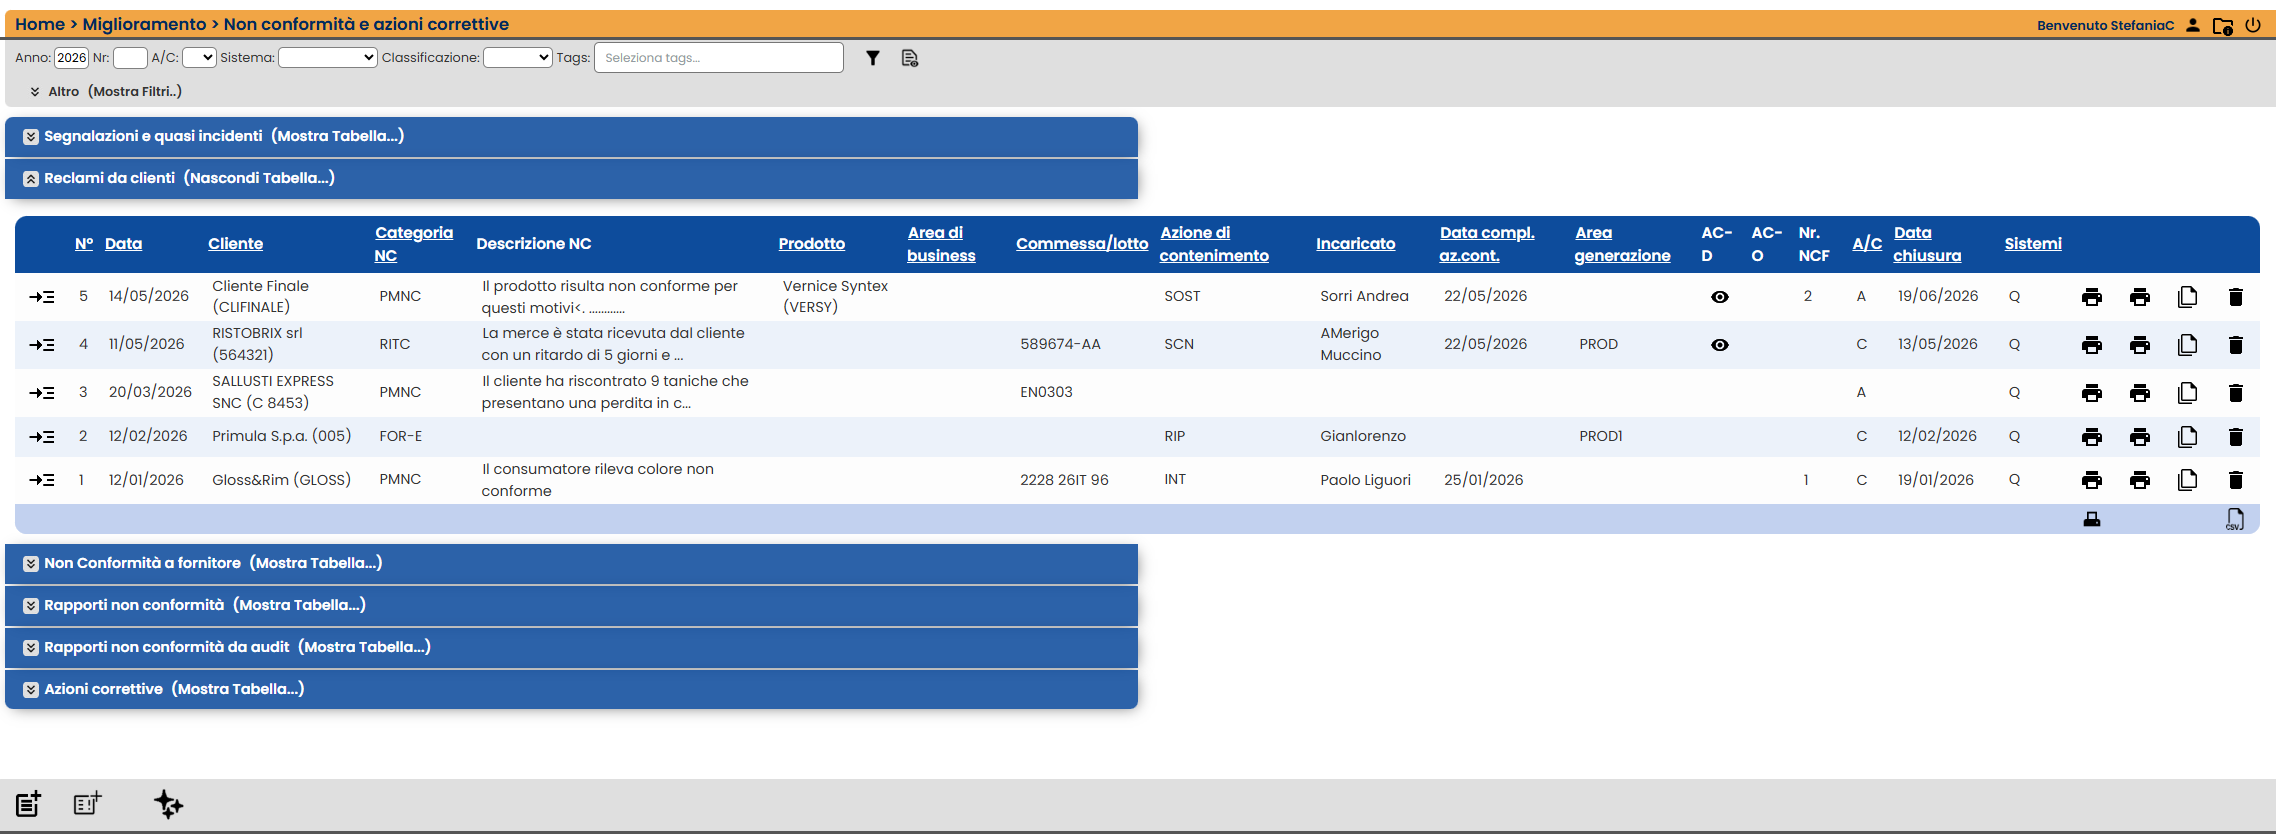
Task: Print the table using the footer printer icon
Action: click(x=2092, y=519)
